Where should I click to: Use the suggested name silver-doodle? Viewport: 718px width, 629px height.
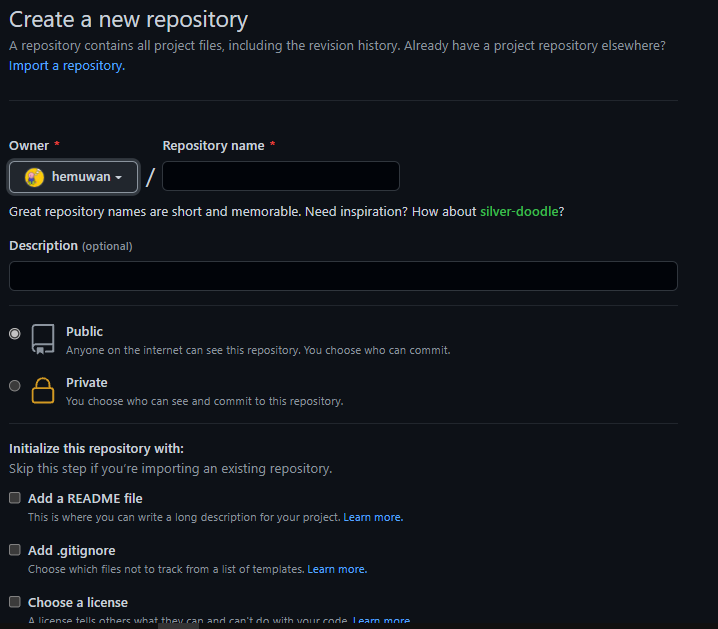point(519,211)
